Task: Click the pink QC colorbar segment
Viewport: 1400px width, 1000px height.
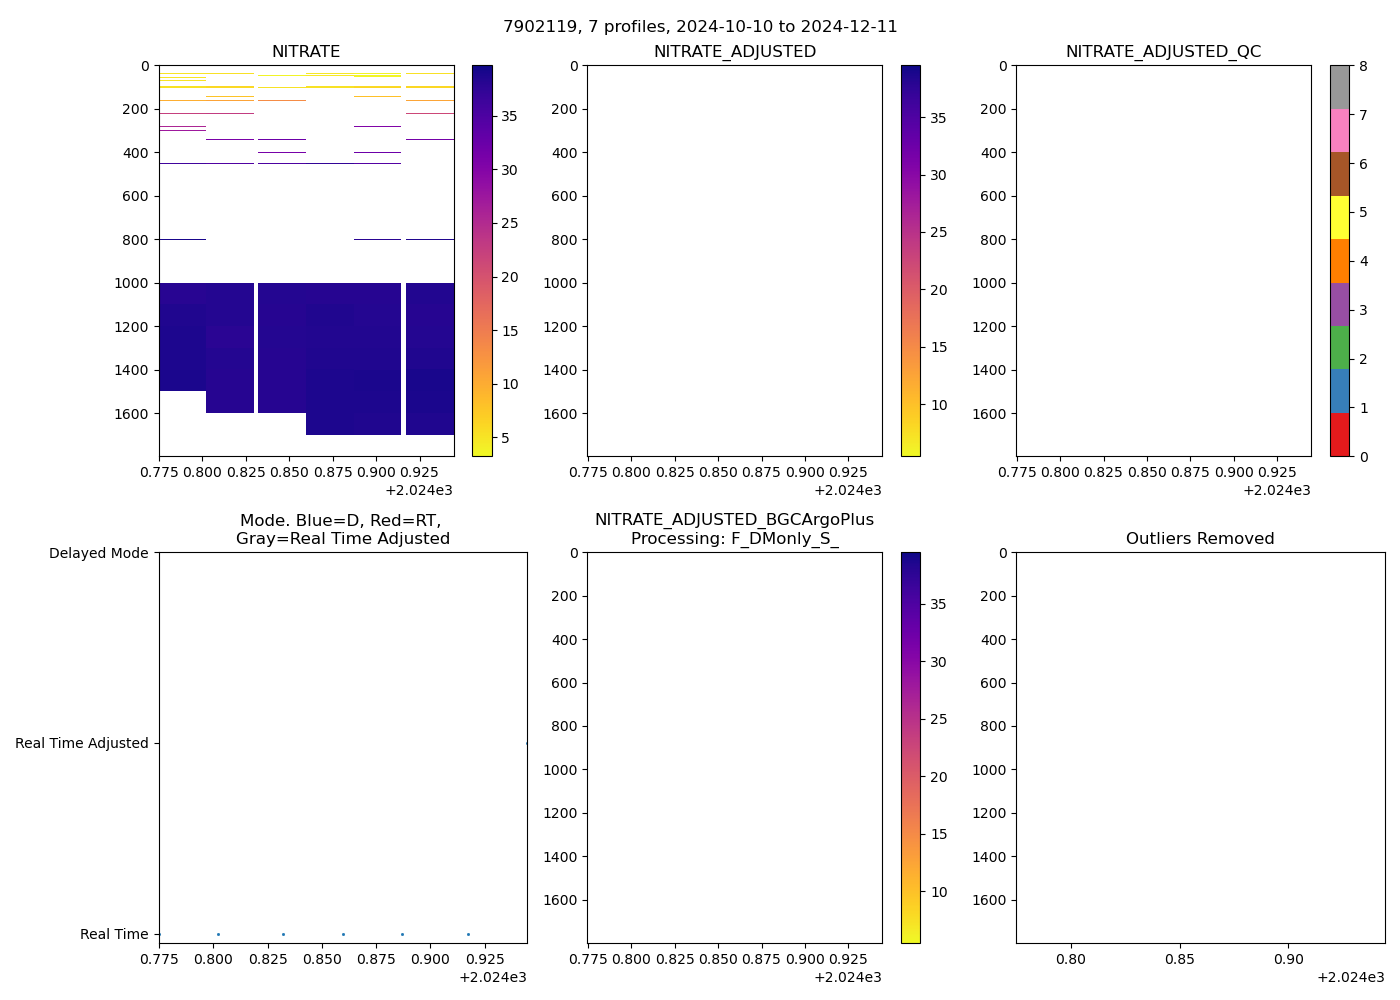Action: coord(1339,131)
